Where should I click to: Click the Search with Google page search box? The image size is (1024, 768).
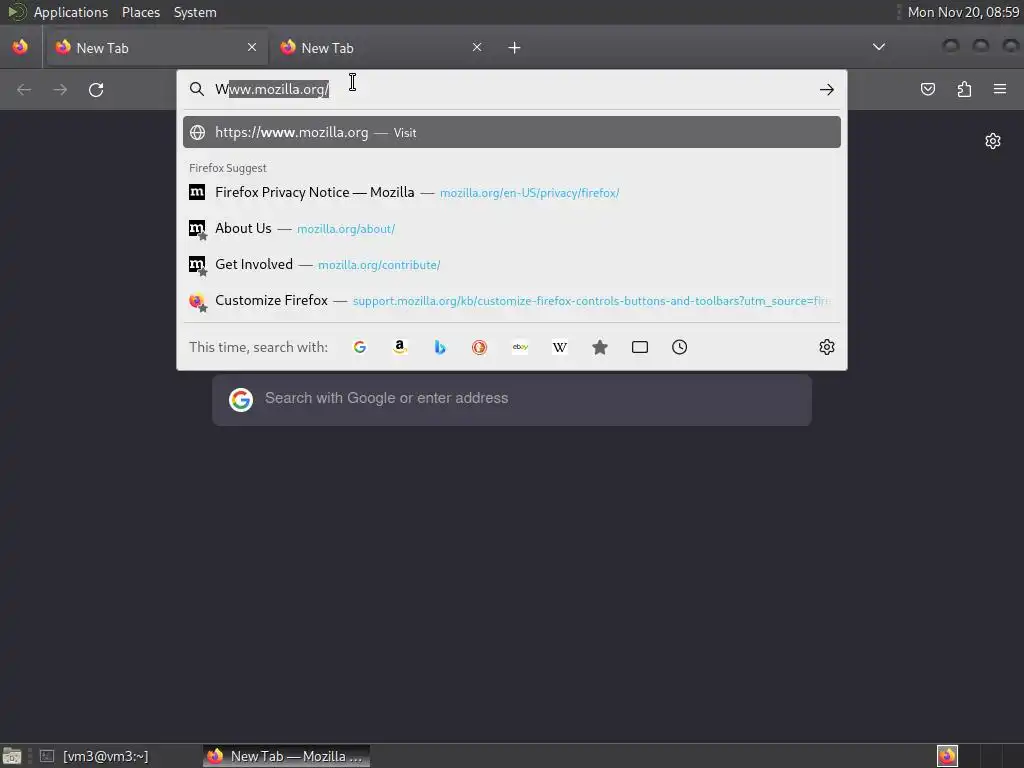pyautogui.click(x=512, y=400)
